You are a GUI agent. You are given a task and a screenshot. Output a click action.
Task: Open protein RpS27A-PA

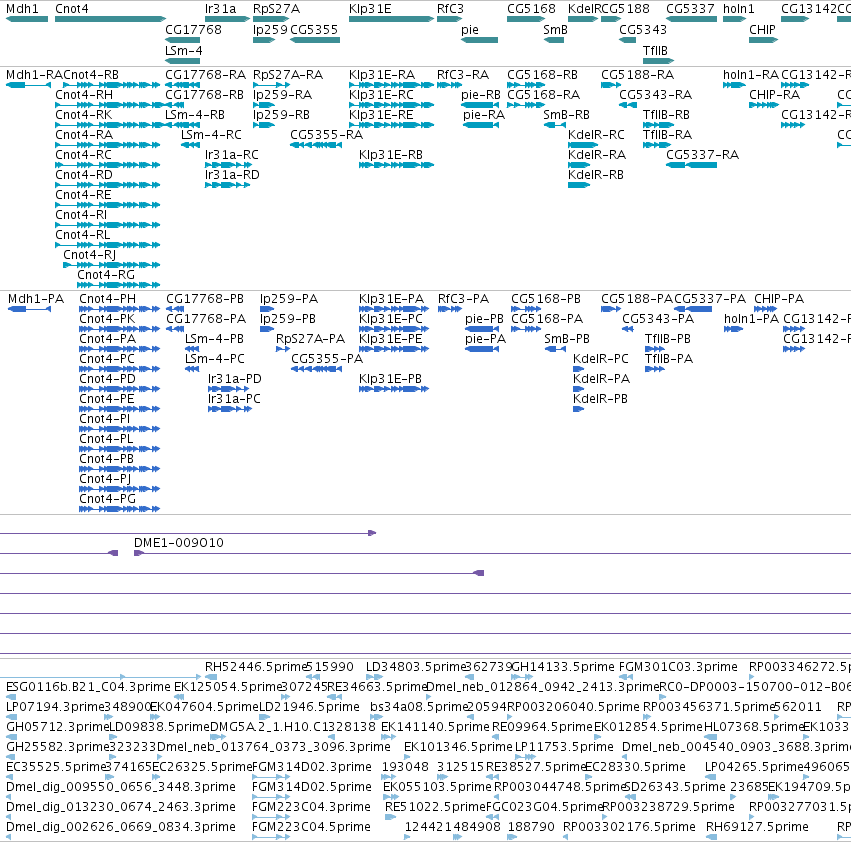310,339
